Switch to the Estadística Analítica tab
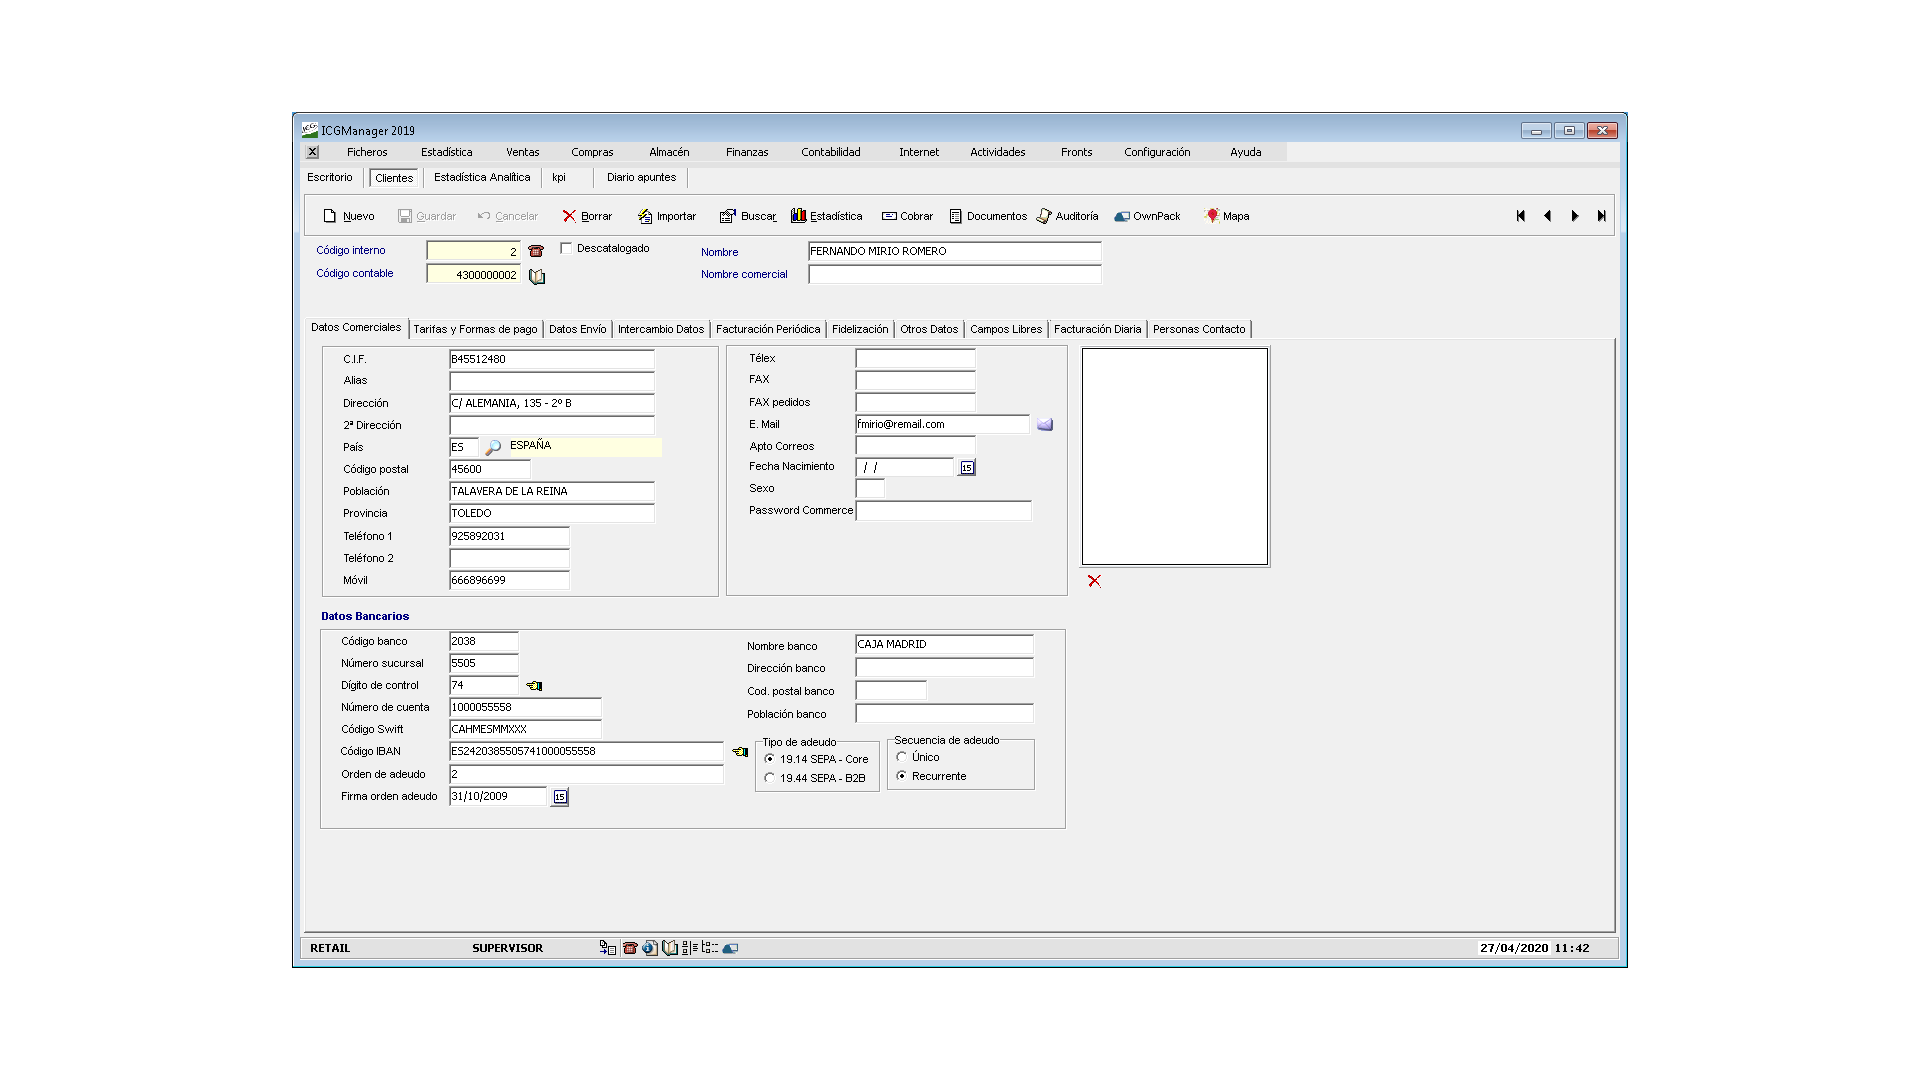Image resolution: width=1920 pixels, height=1080 pixels. coord(482,177)
